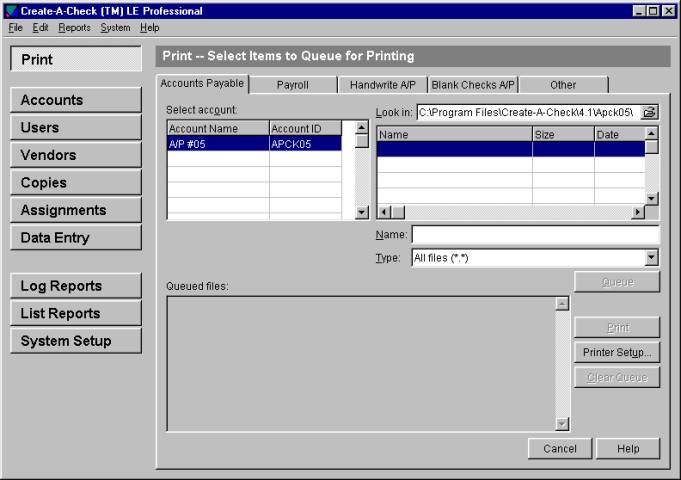The width and height of the screenshot is (681, 480).
Task: Open the Handwrite A/P tab
Action: click(x=382, y=85)
